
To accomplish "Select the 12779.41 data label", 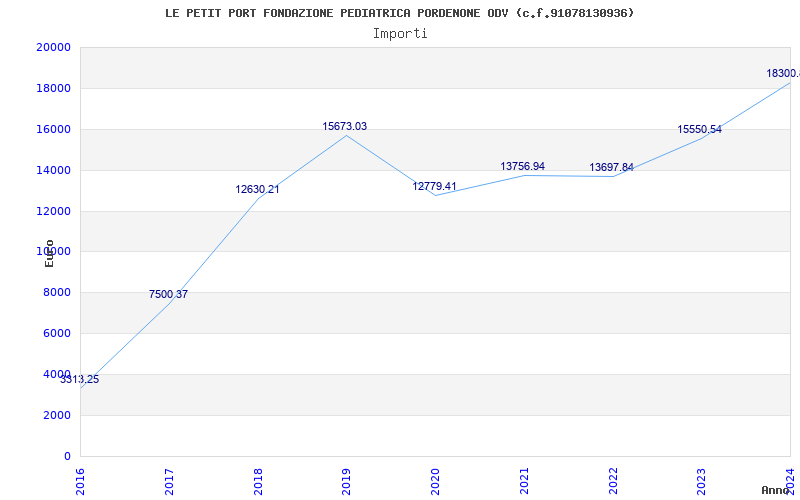I will tap(434, 187).
